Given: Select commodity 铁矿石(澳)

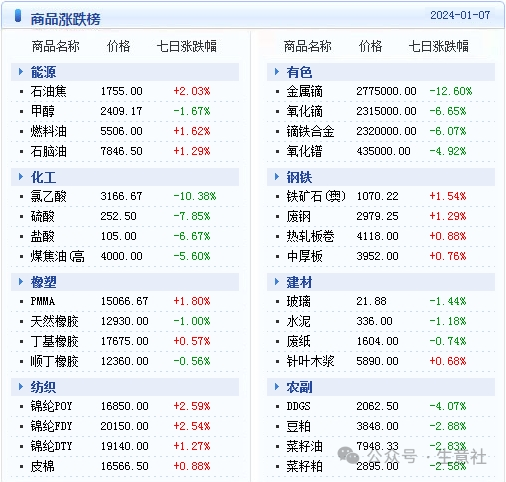Looking at the screenshot, I should 316,196.
